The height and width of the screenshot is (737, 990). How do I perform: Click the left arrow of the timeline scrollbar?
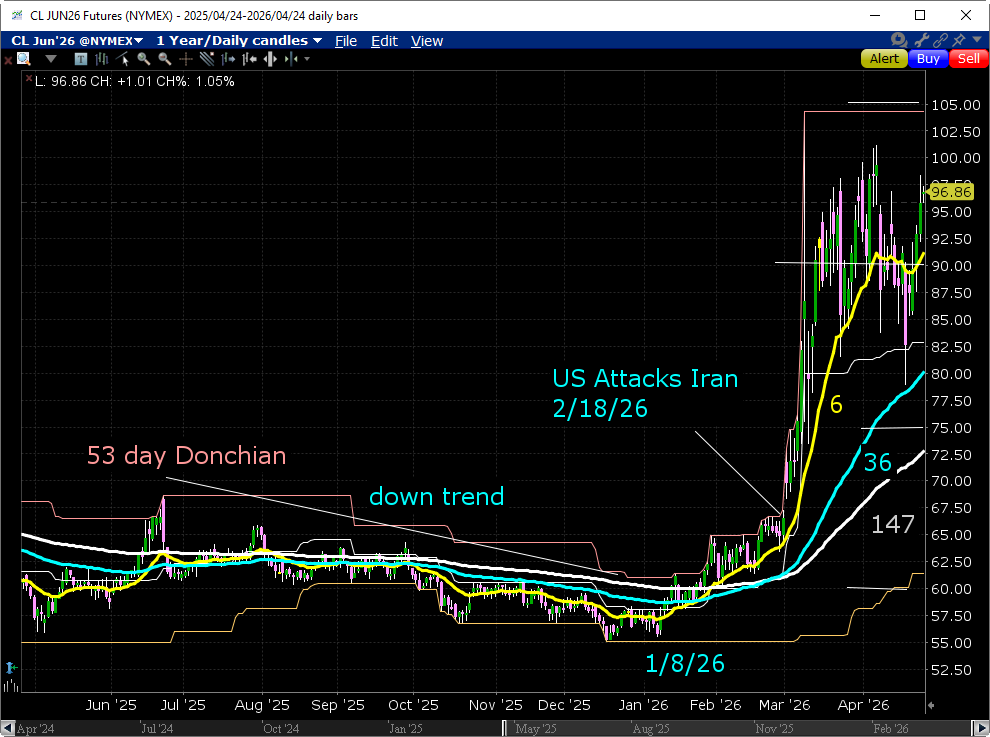[8, 729]
